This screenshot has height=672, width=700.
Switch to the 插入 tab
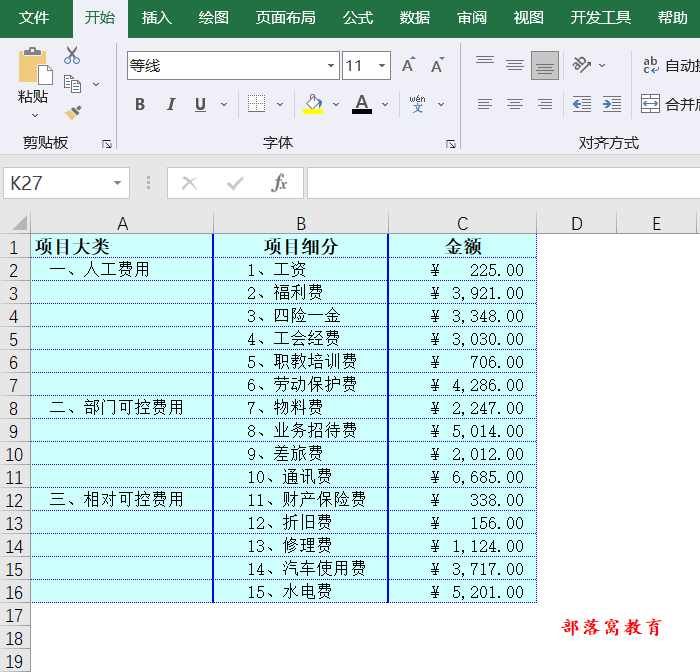pos(156,18)
